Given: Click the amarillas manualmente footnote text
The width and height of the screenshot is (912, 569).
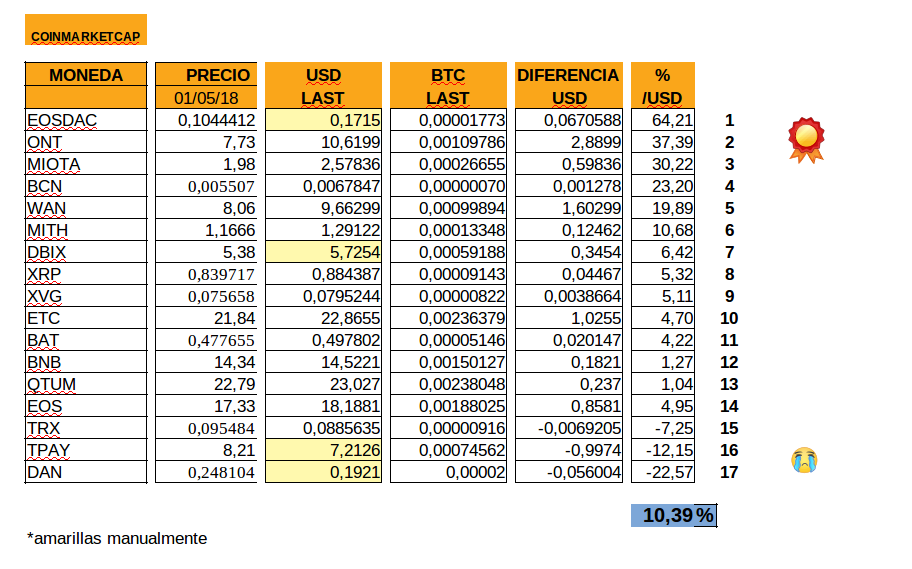Looking at the screenshot, I should 117,538.
